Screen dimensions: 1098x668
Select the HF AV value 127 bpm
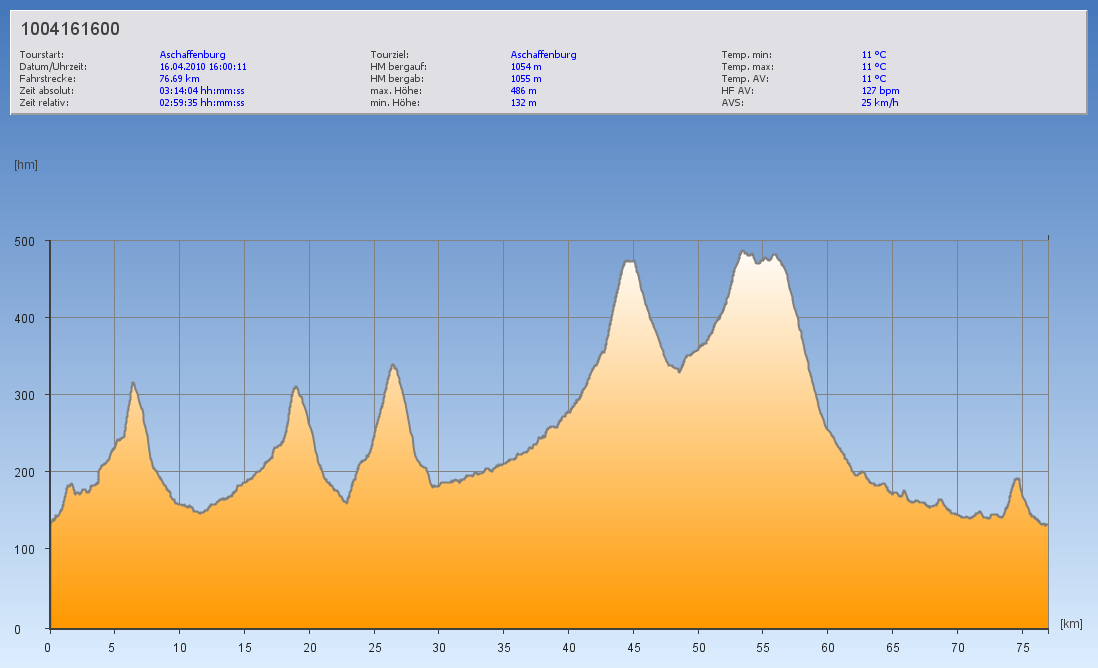880,91
